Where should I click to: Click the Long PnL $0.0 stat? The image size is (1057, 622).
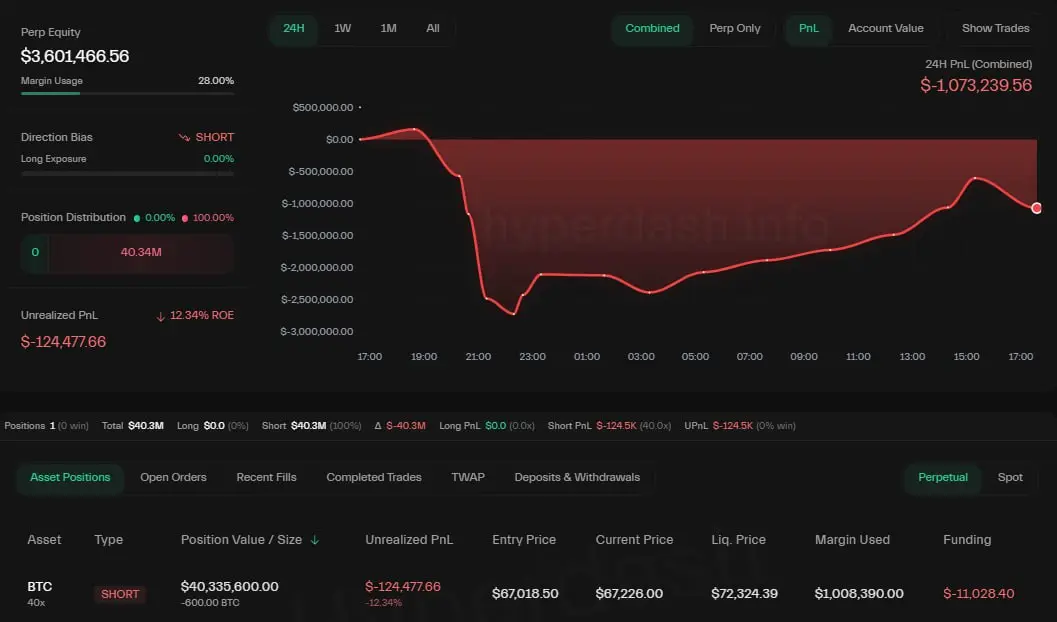coord(487,426)
